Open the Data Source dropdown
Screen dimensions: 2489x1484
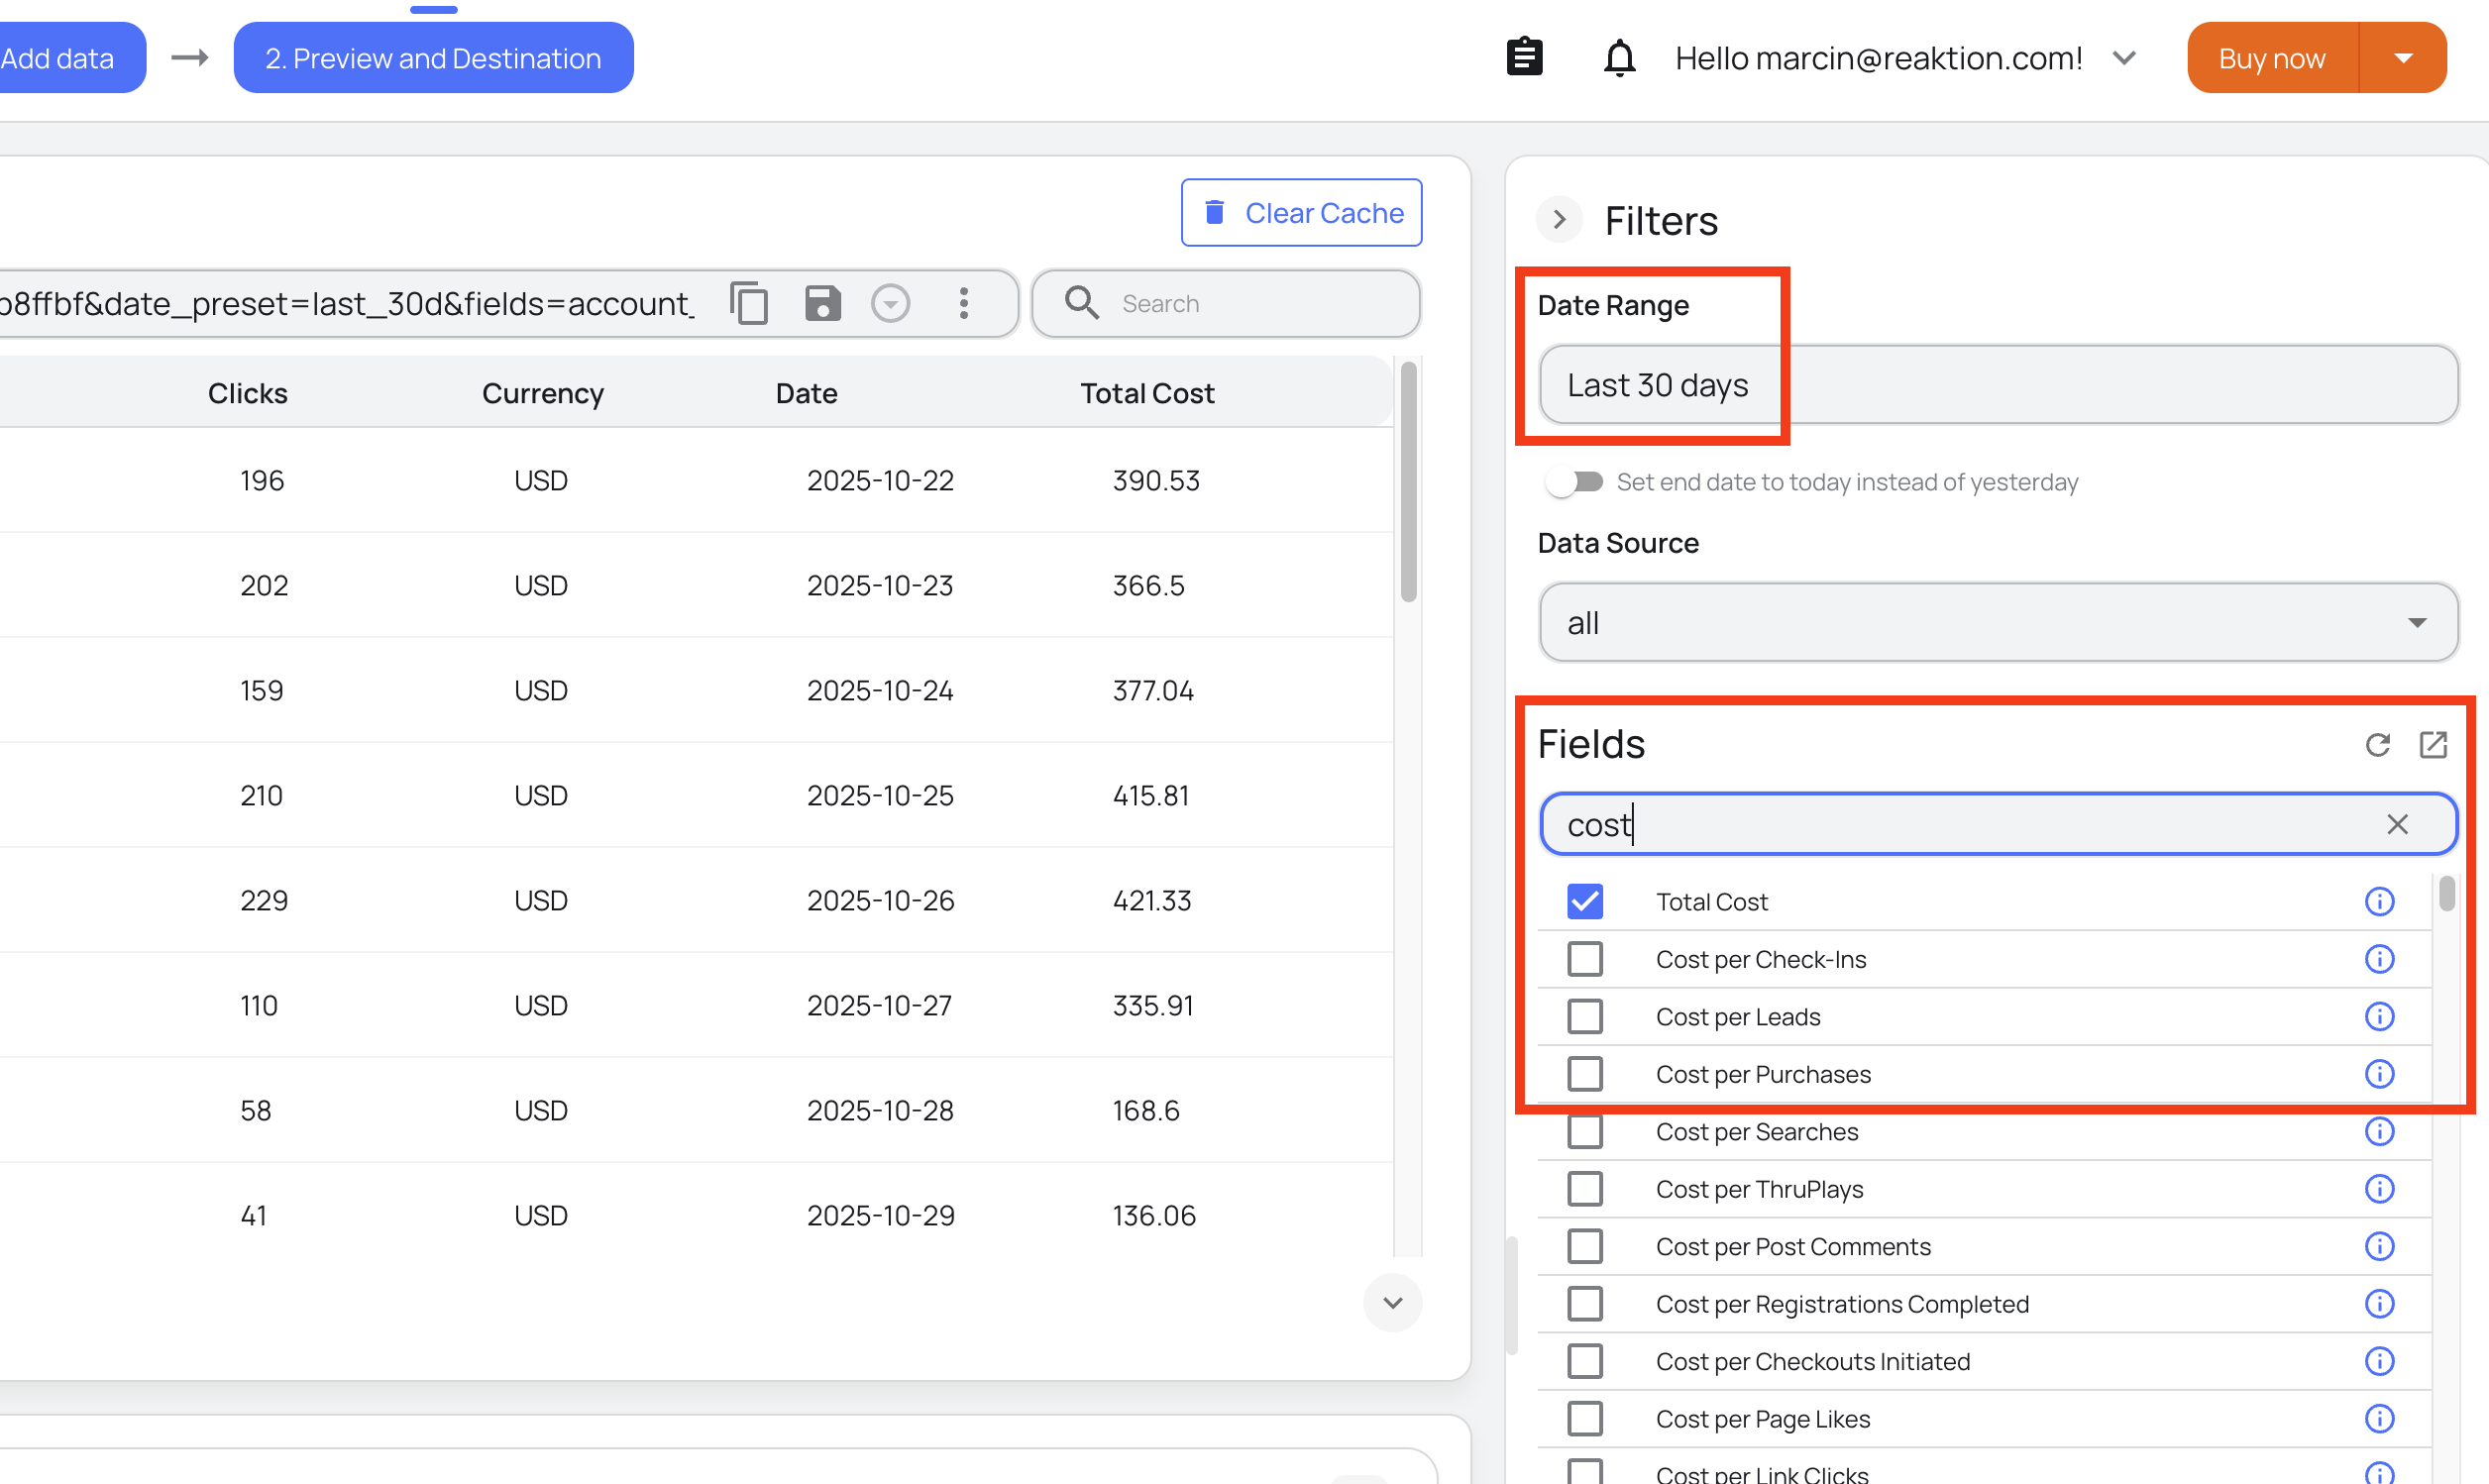click(x=1997, y=623)
